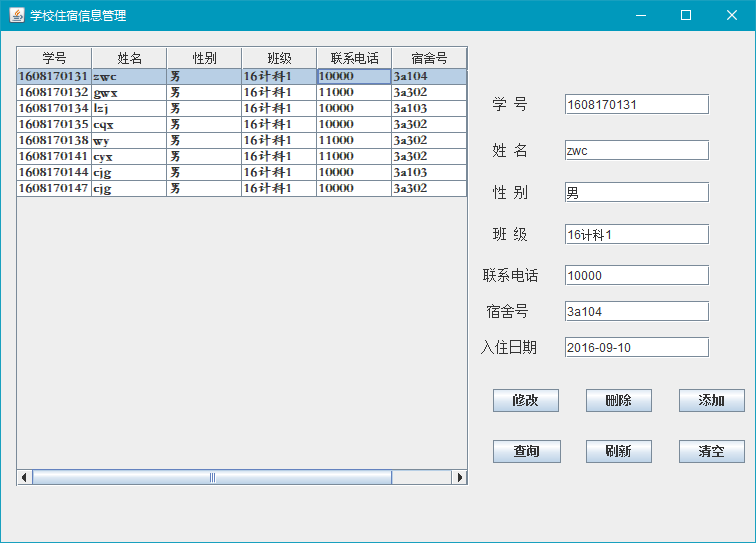The width and height of the screenshot is (756, 543).
Task: Click the Java app icon in title bar
Action: pos(17,15)
